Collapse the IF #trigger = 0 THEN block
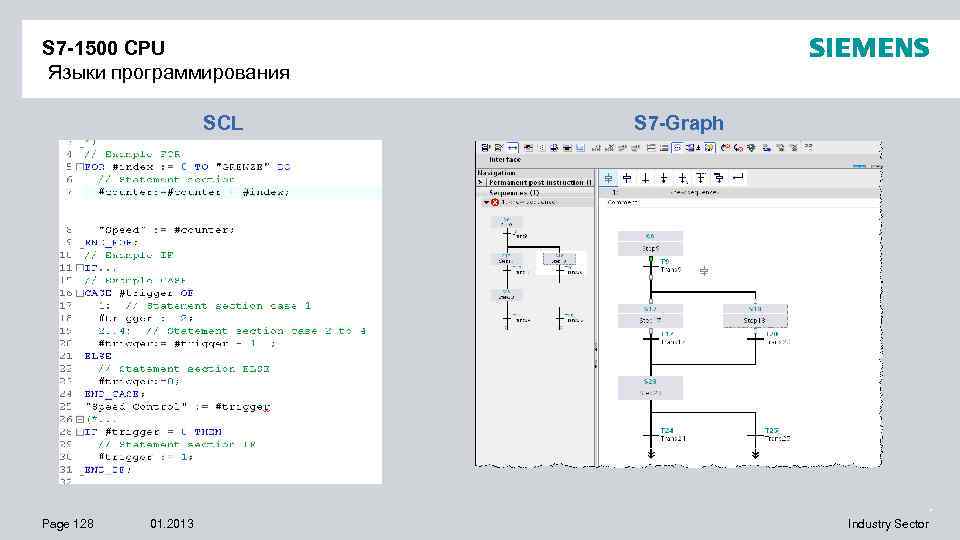Screen dimensions: 960x540 pos(80,432)
